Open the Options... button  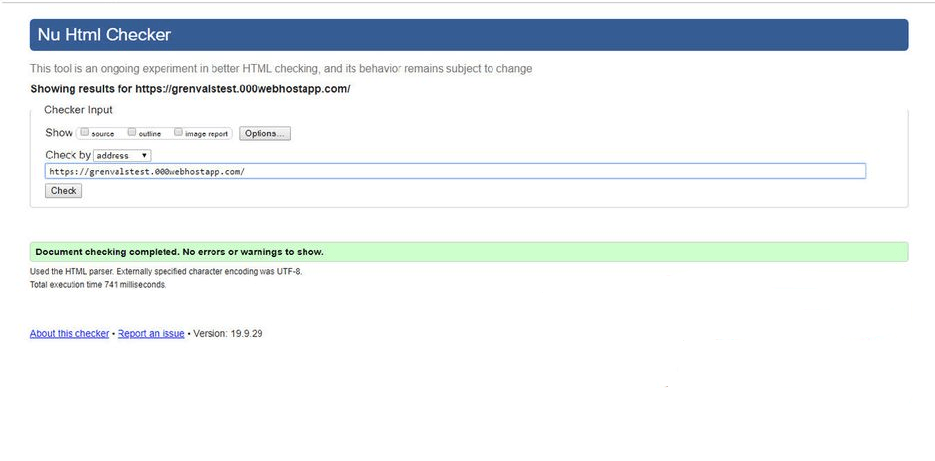265,134
